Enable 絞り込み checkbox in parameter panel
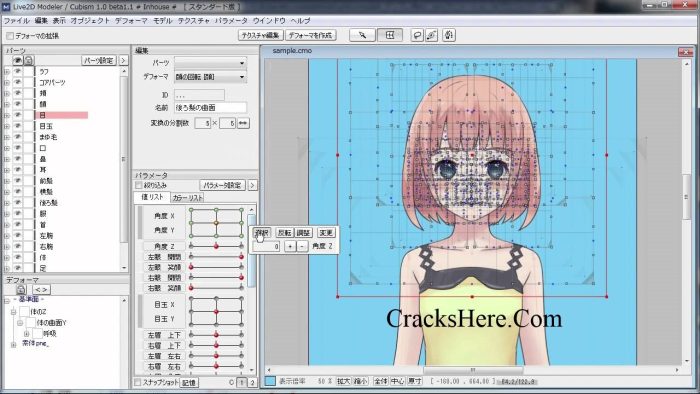The height and width of the screenshot is (394, 700). pos(138,185)
